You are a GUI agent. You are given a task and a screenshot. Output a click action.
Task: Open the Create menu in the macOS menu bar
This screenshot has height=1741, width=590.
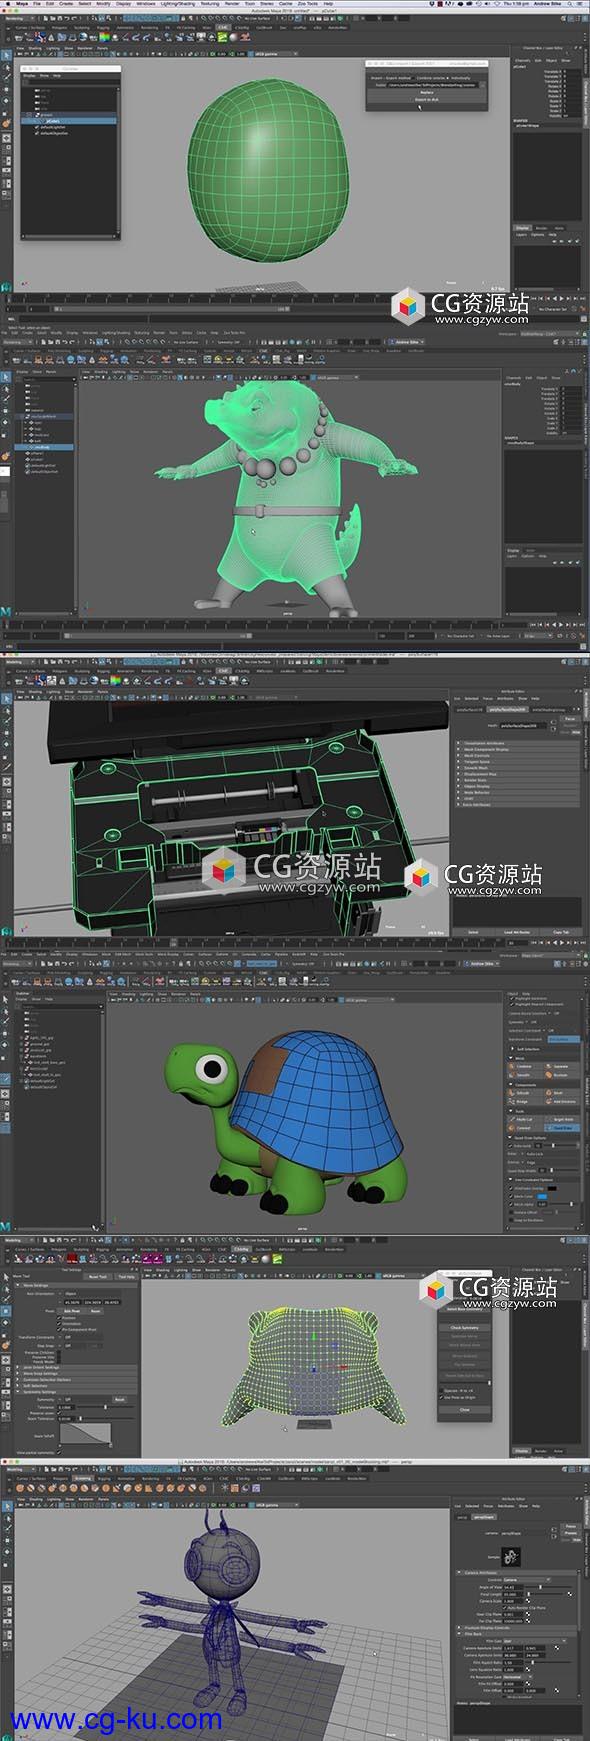66,3
